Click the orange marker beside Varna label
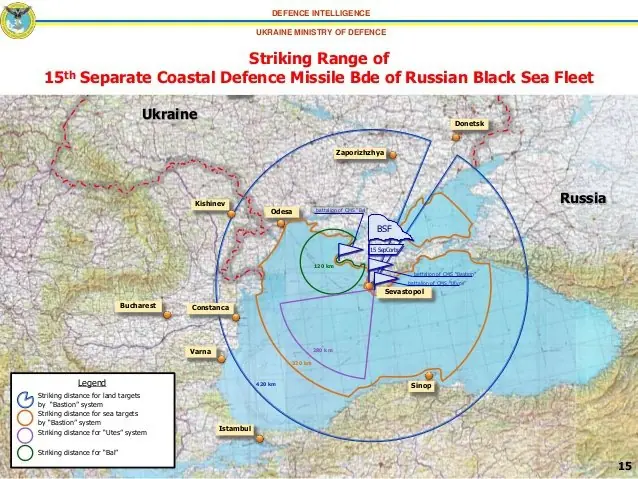This screenshot has height=479, width=638. pos(221,359)
